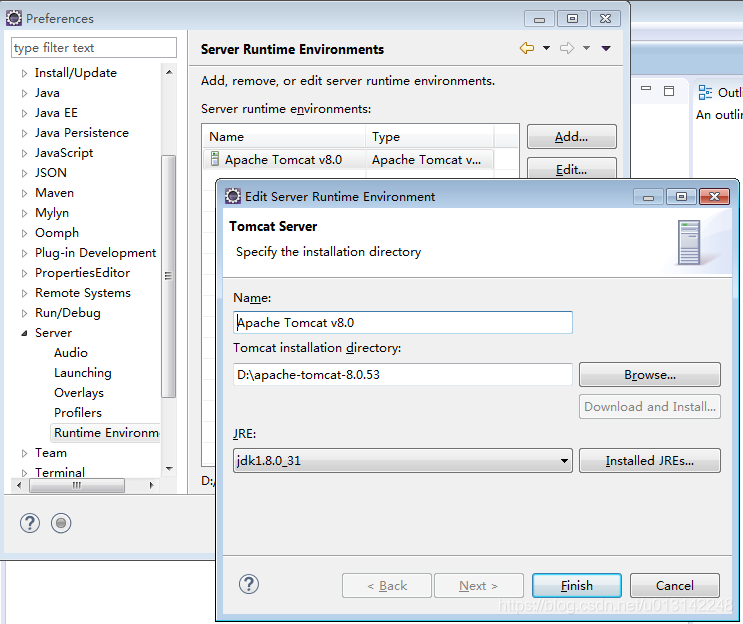This screenshot has height=624, width=743.
Task: Expand the Java tree node
Action: [x=25, y=93]
